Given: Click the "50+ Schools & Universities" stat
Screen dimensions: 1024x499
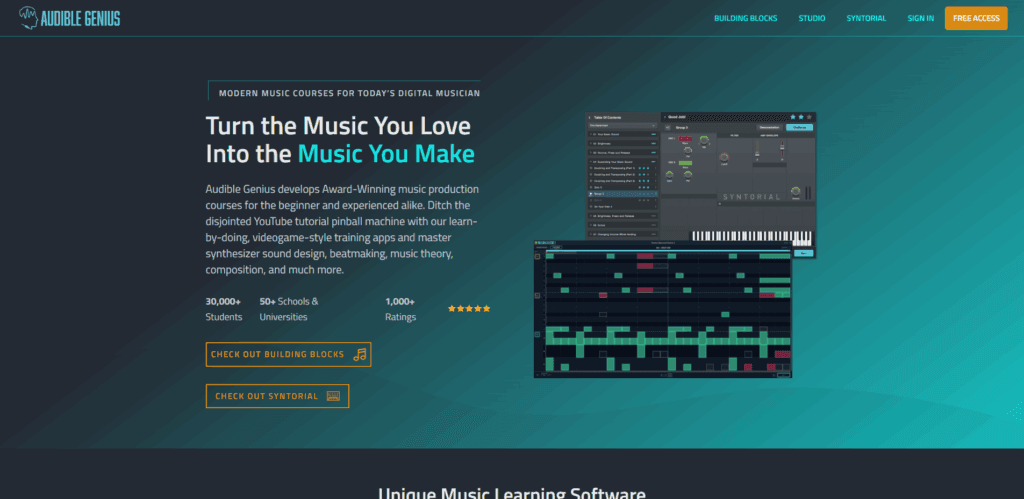Looking at the screenshot, I should (289, 309).
